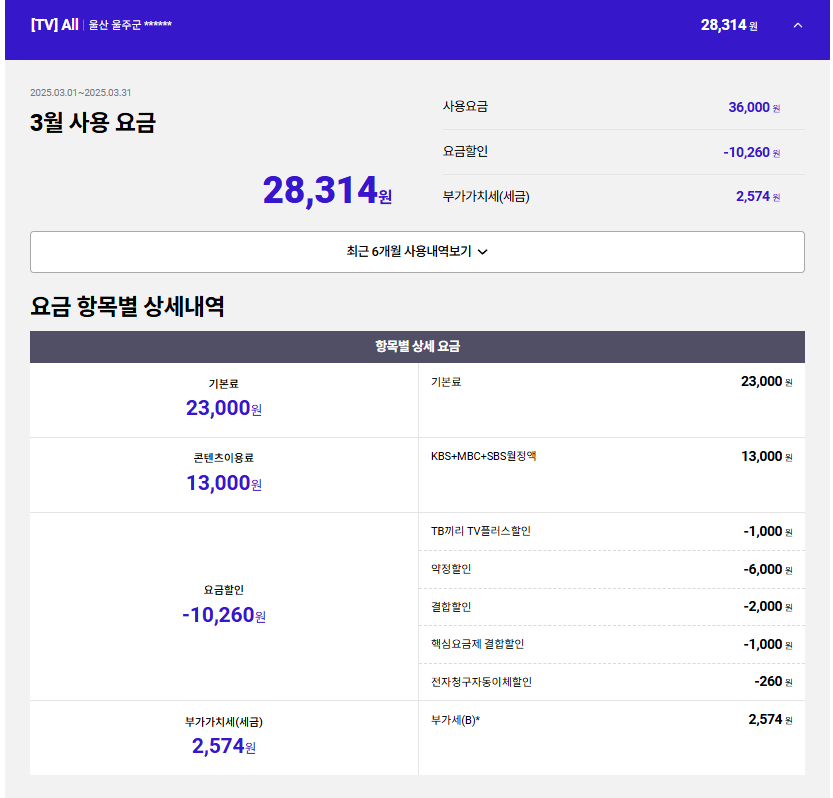
Task: Click the 3월 사용 요금 heading
Action: click(93, 123)
